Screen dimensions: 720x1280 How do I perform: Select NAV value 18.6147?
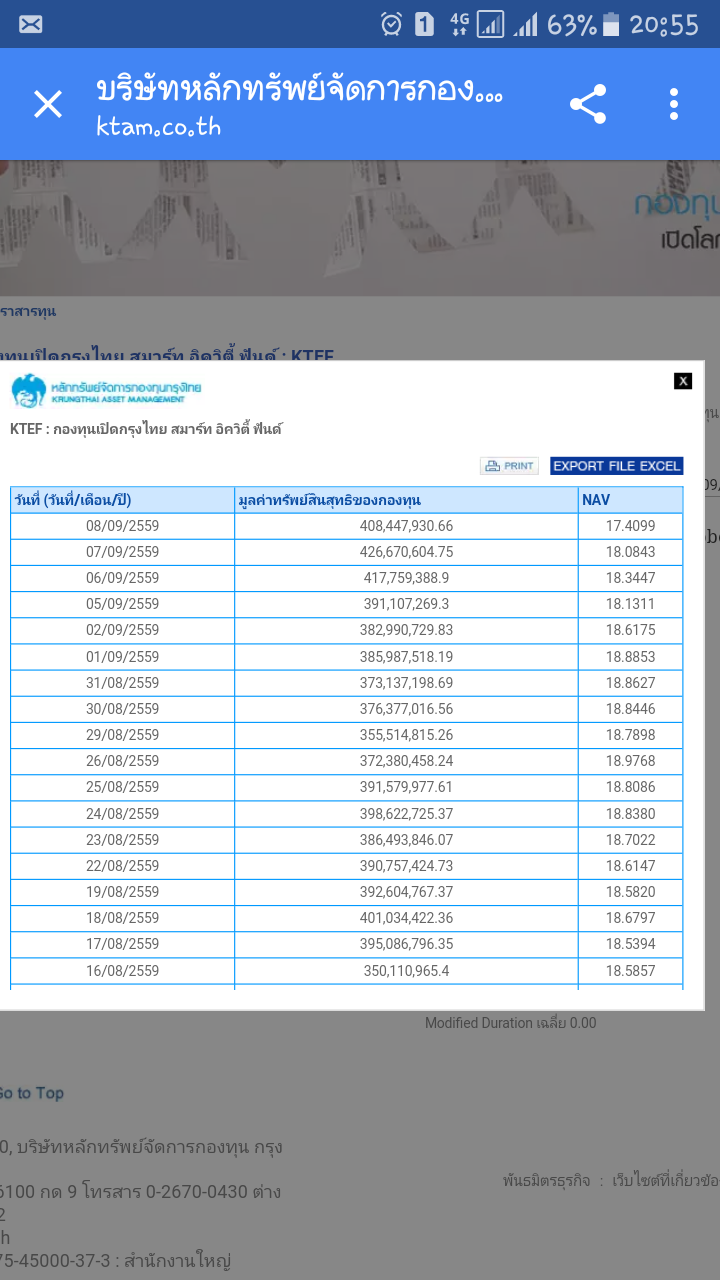[x=631, y=866]
